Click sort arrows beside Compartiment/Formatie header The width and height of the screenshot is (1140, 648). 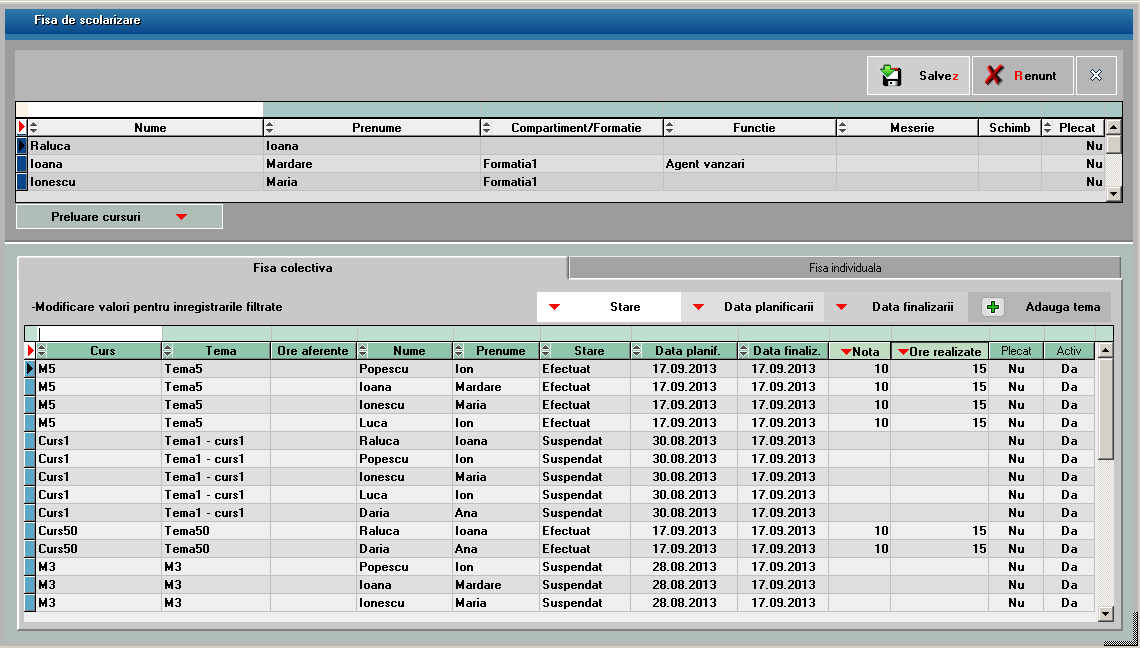coord(487,128)
